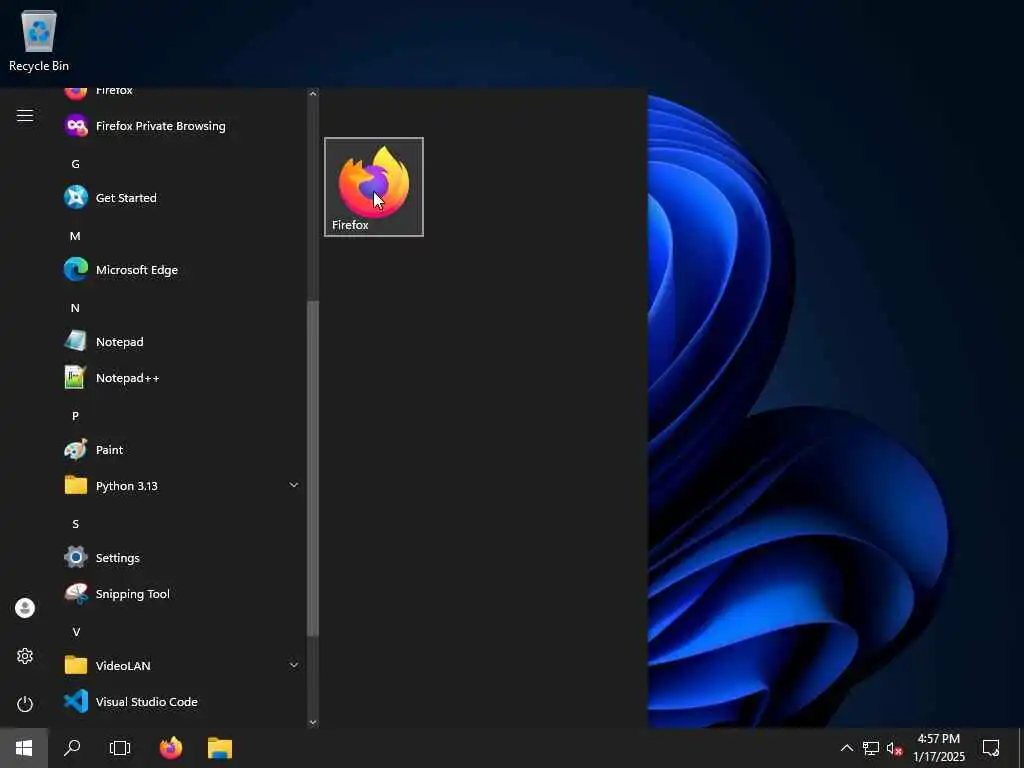
Task: Launch Visual Studio Code
Action: tap(180, 702)
